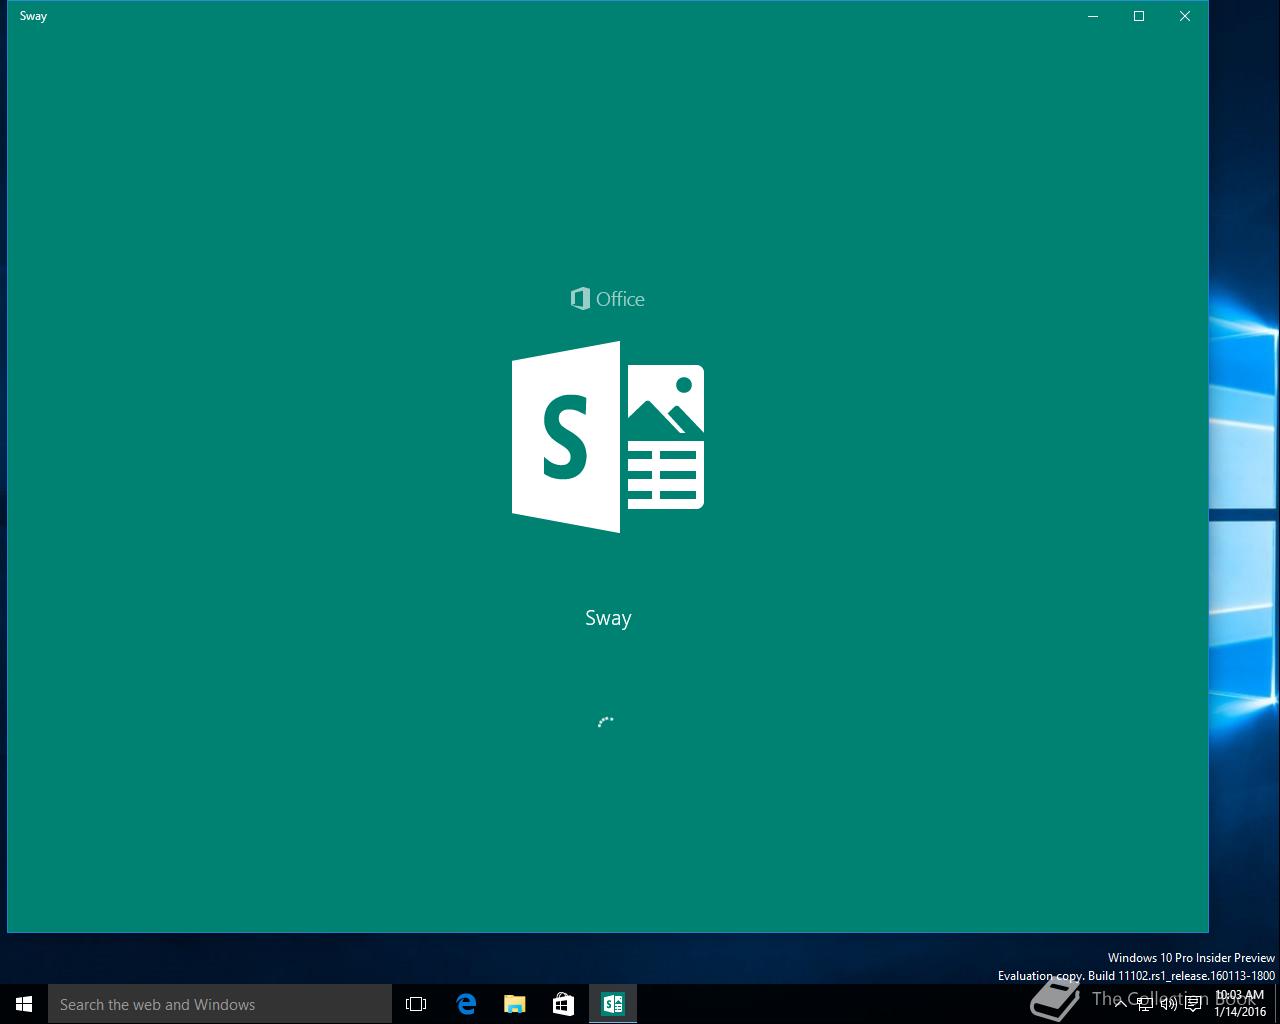Viewport: 1280px width, 1024px height.
Task: Close the Sway window
Action: pos(1185,16)
